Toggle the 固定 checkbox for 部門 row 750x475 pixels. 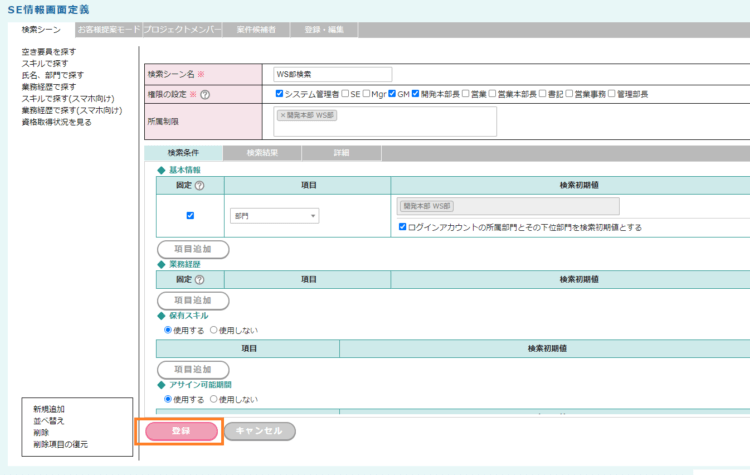(190, 215)
